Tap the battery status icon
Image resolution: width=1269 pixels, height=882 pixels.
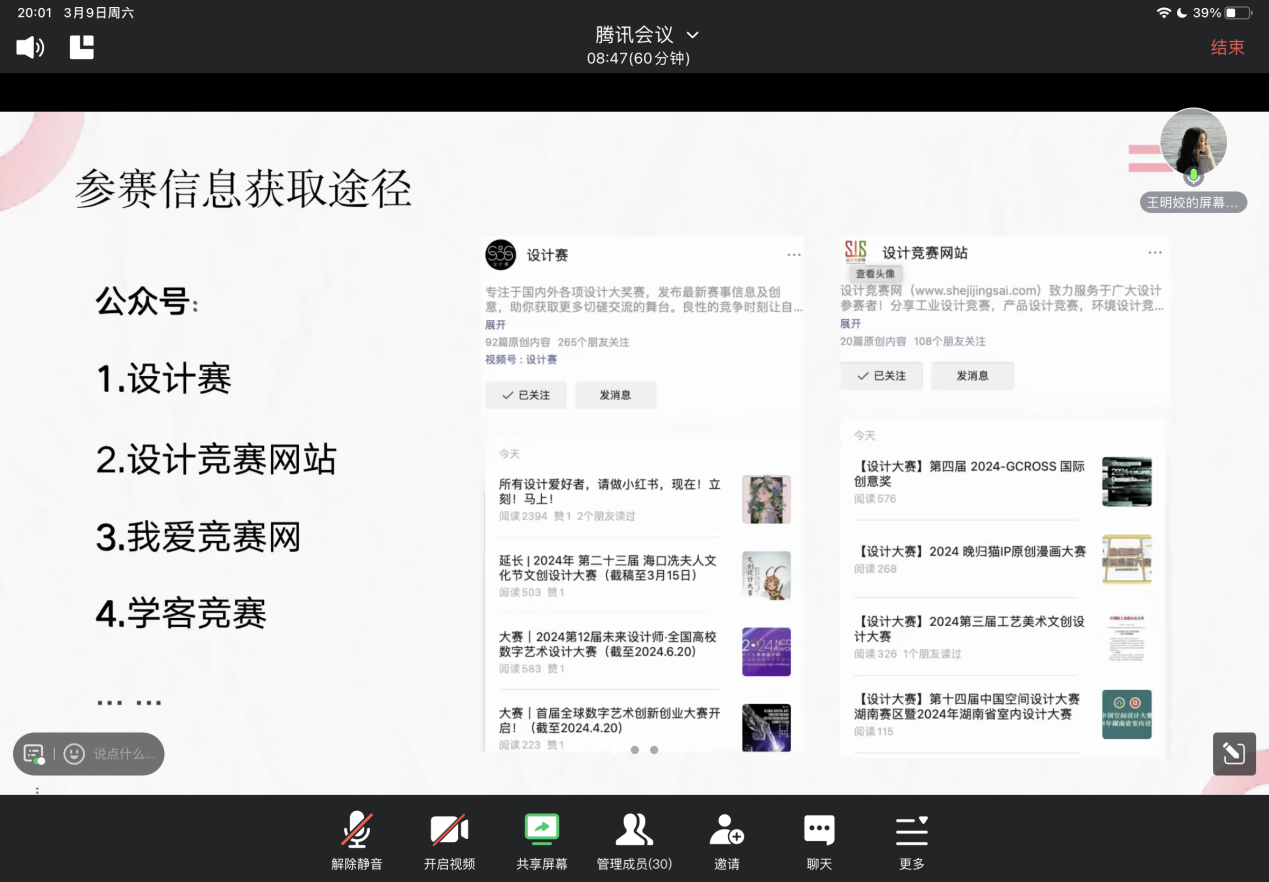click(1238, 13)
